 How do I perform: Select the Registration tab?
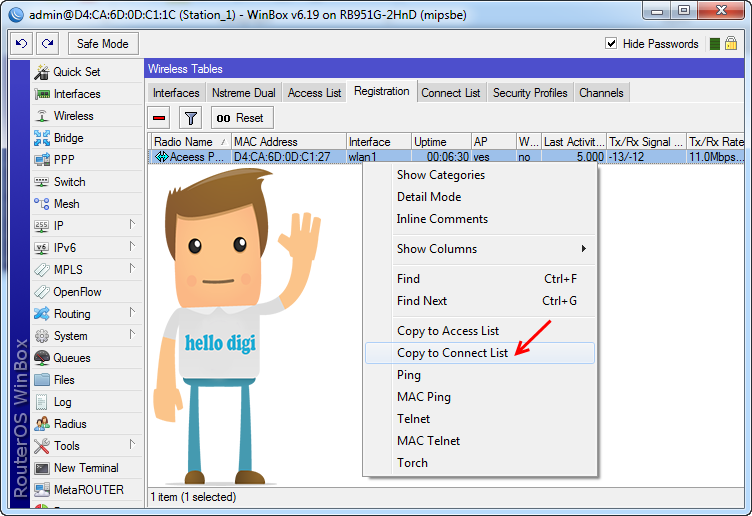[x=382, y=91]
